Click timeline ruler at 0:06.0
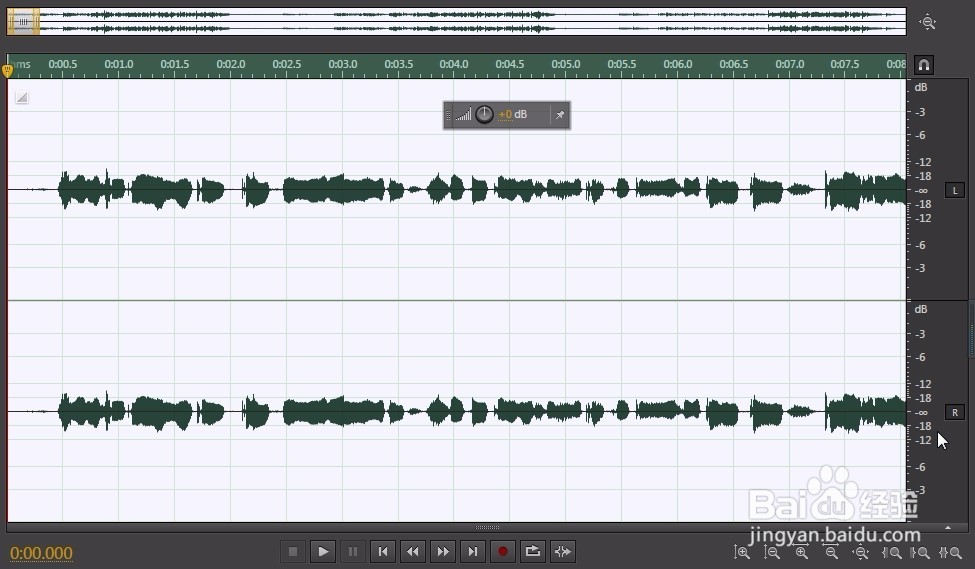 (678, 64)
